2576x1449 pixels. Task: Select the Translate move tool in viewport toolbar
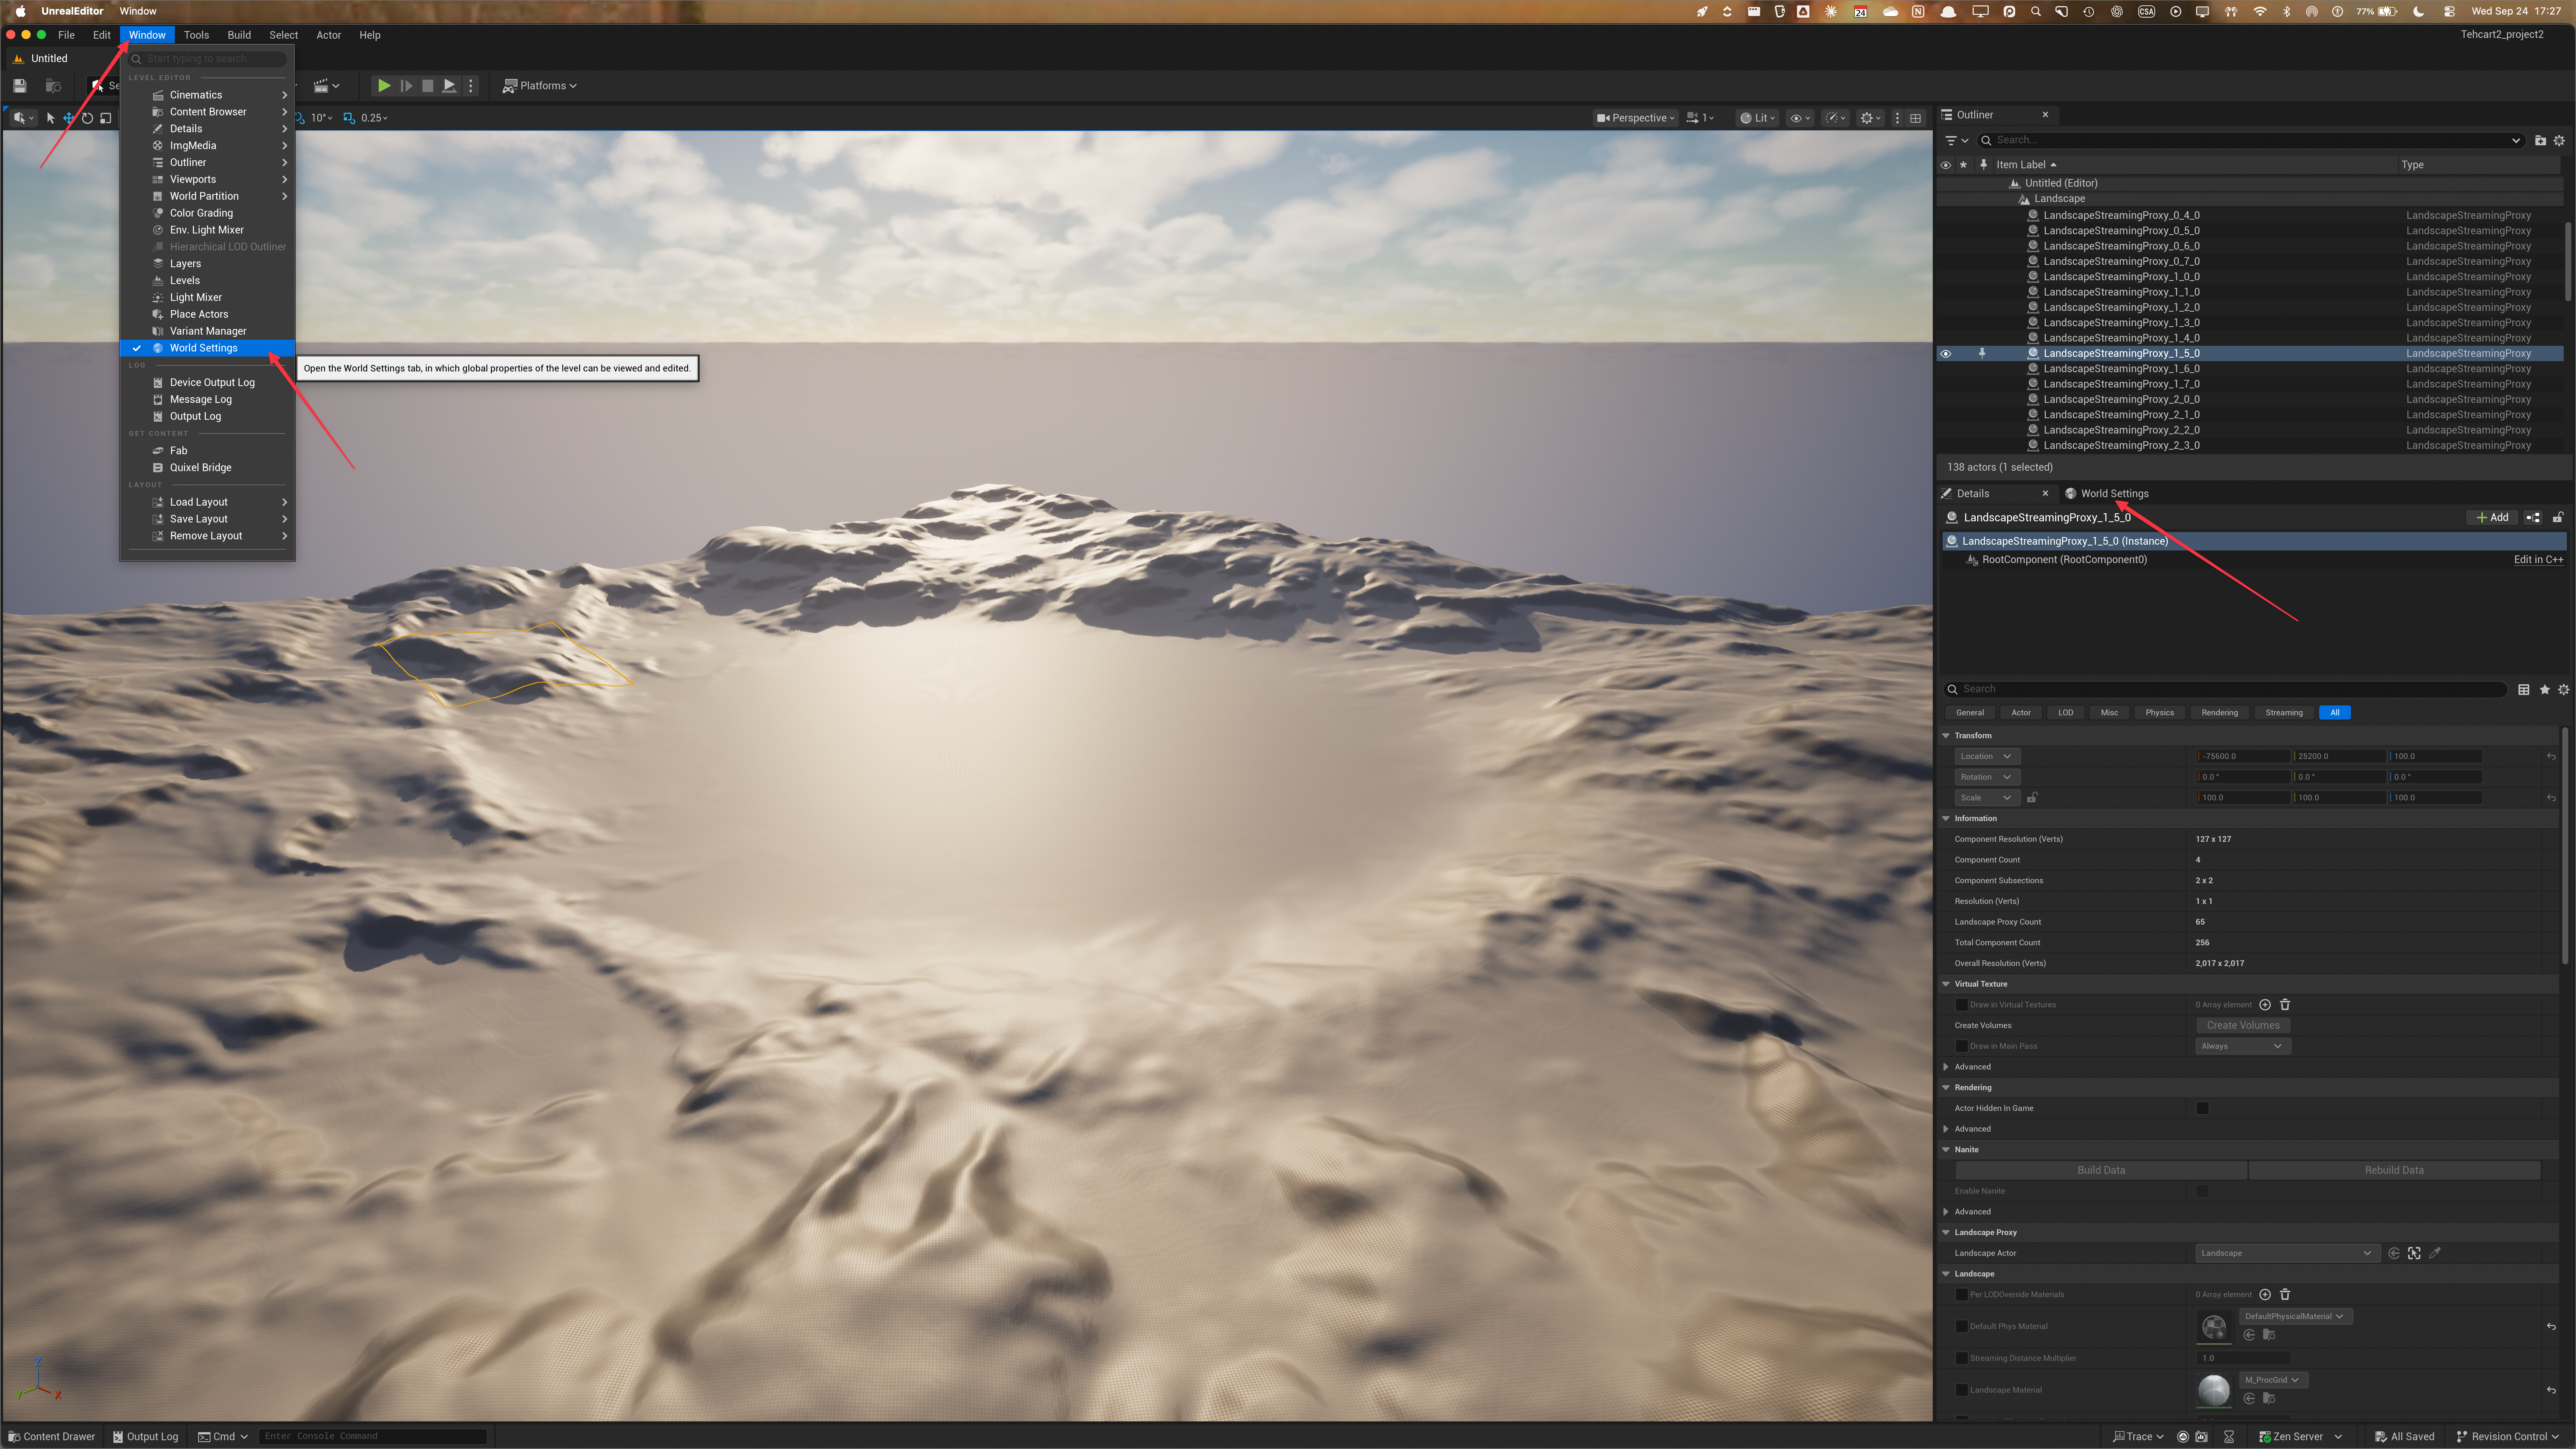click(x=69, y=118)
